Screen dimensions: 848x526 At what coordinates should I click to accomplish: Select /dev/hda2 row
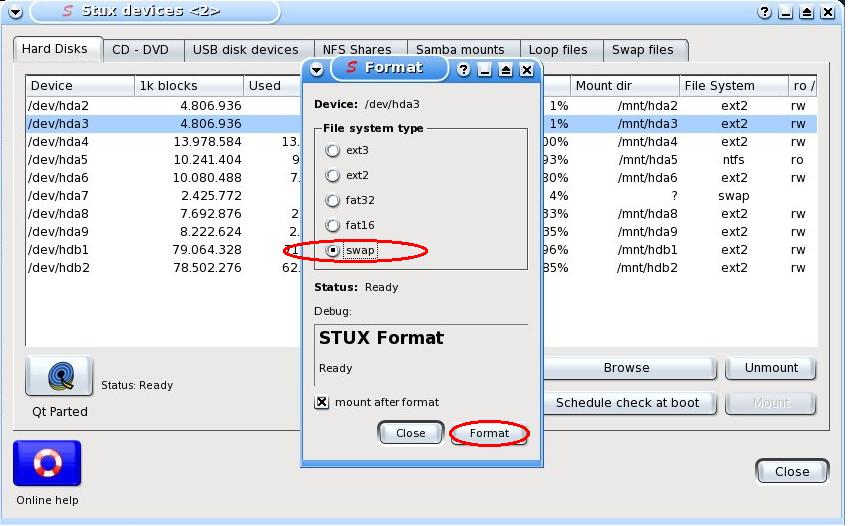pos(421,106)
